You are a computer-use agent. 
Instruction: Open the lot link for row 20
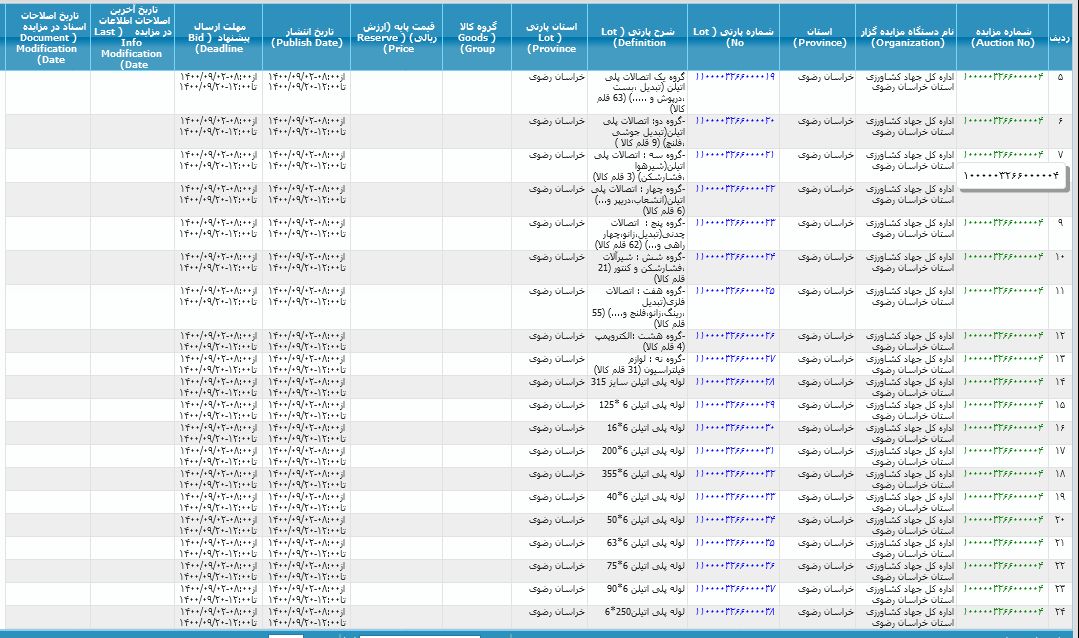click(x=735, y=519)
